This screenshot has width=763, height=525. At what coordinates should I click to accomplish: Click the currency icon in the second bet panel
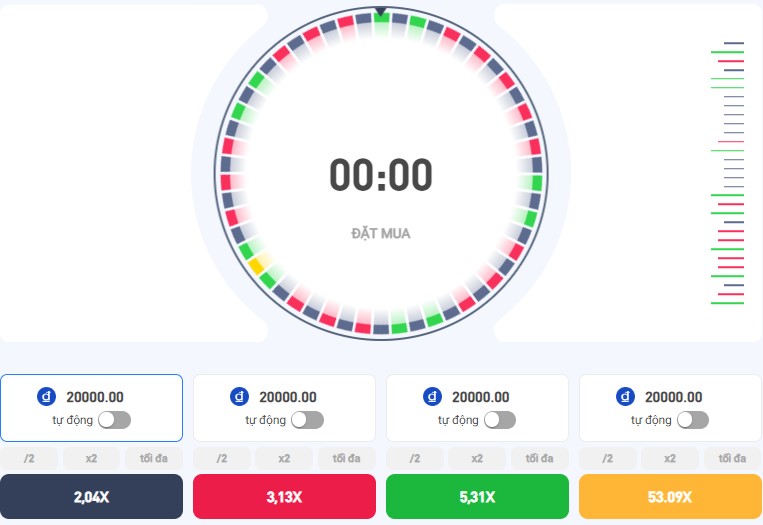pos(239,397)
